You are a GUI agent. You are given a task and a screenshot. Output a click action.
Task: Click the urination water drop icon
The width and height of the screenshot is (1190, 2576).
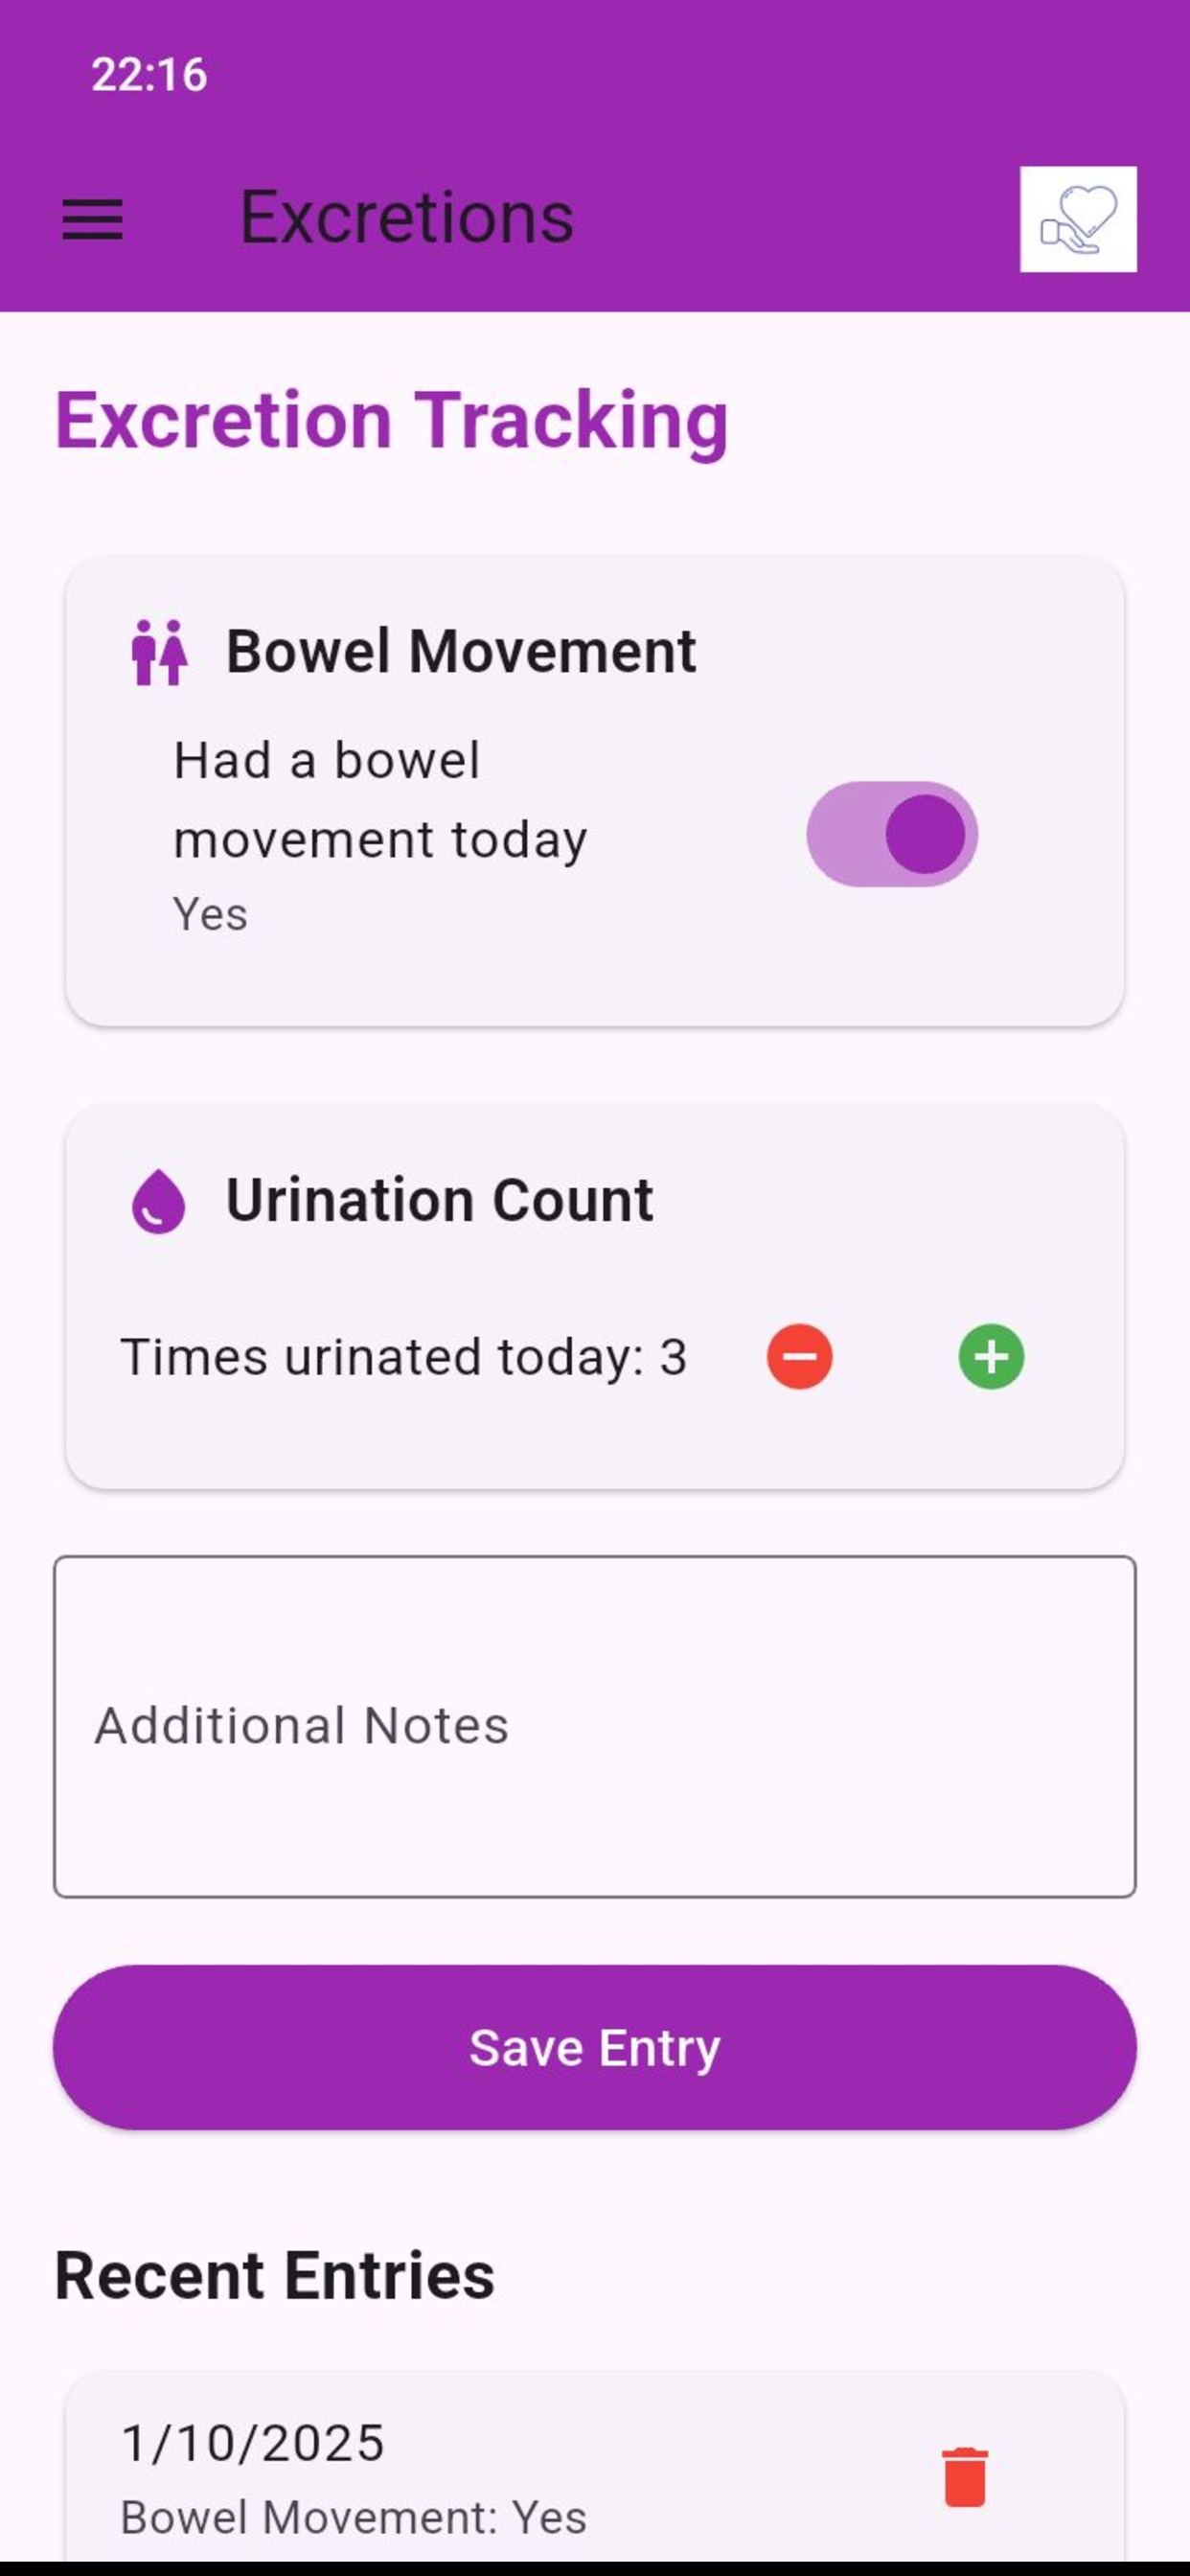[159, 1201]
